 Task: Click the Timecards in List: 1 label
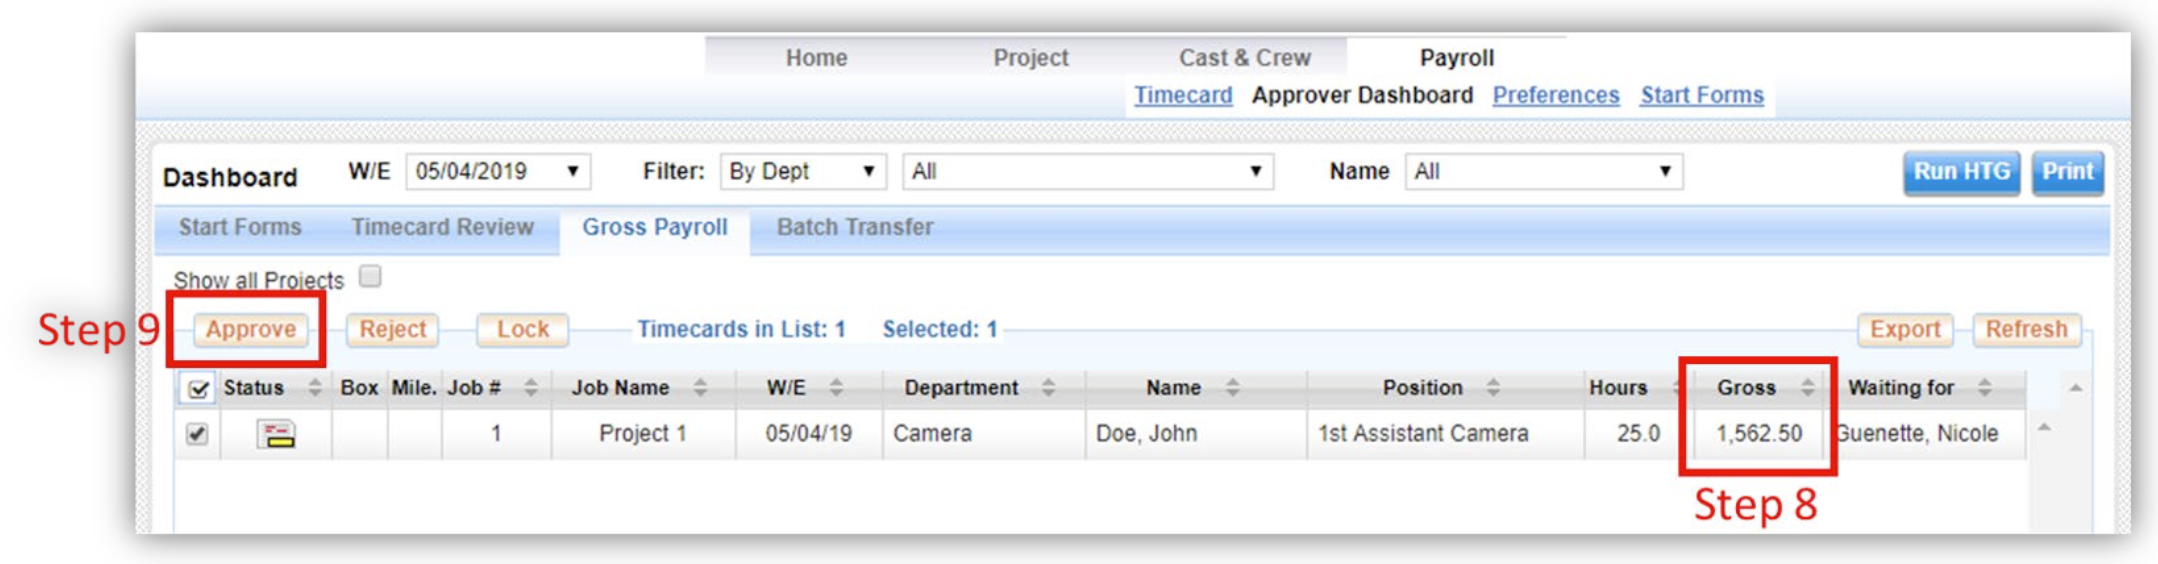(741, 329)
